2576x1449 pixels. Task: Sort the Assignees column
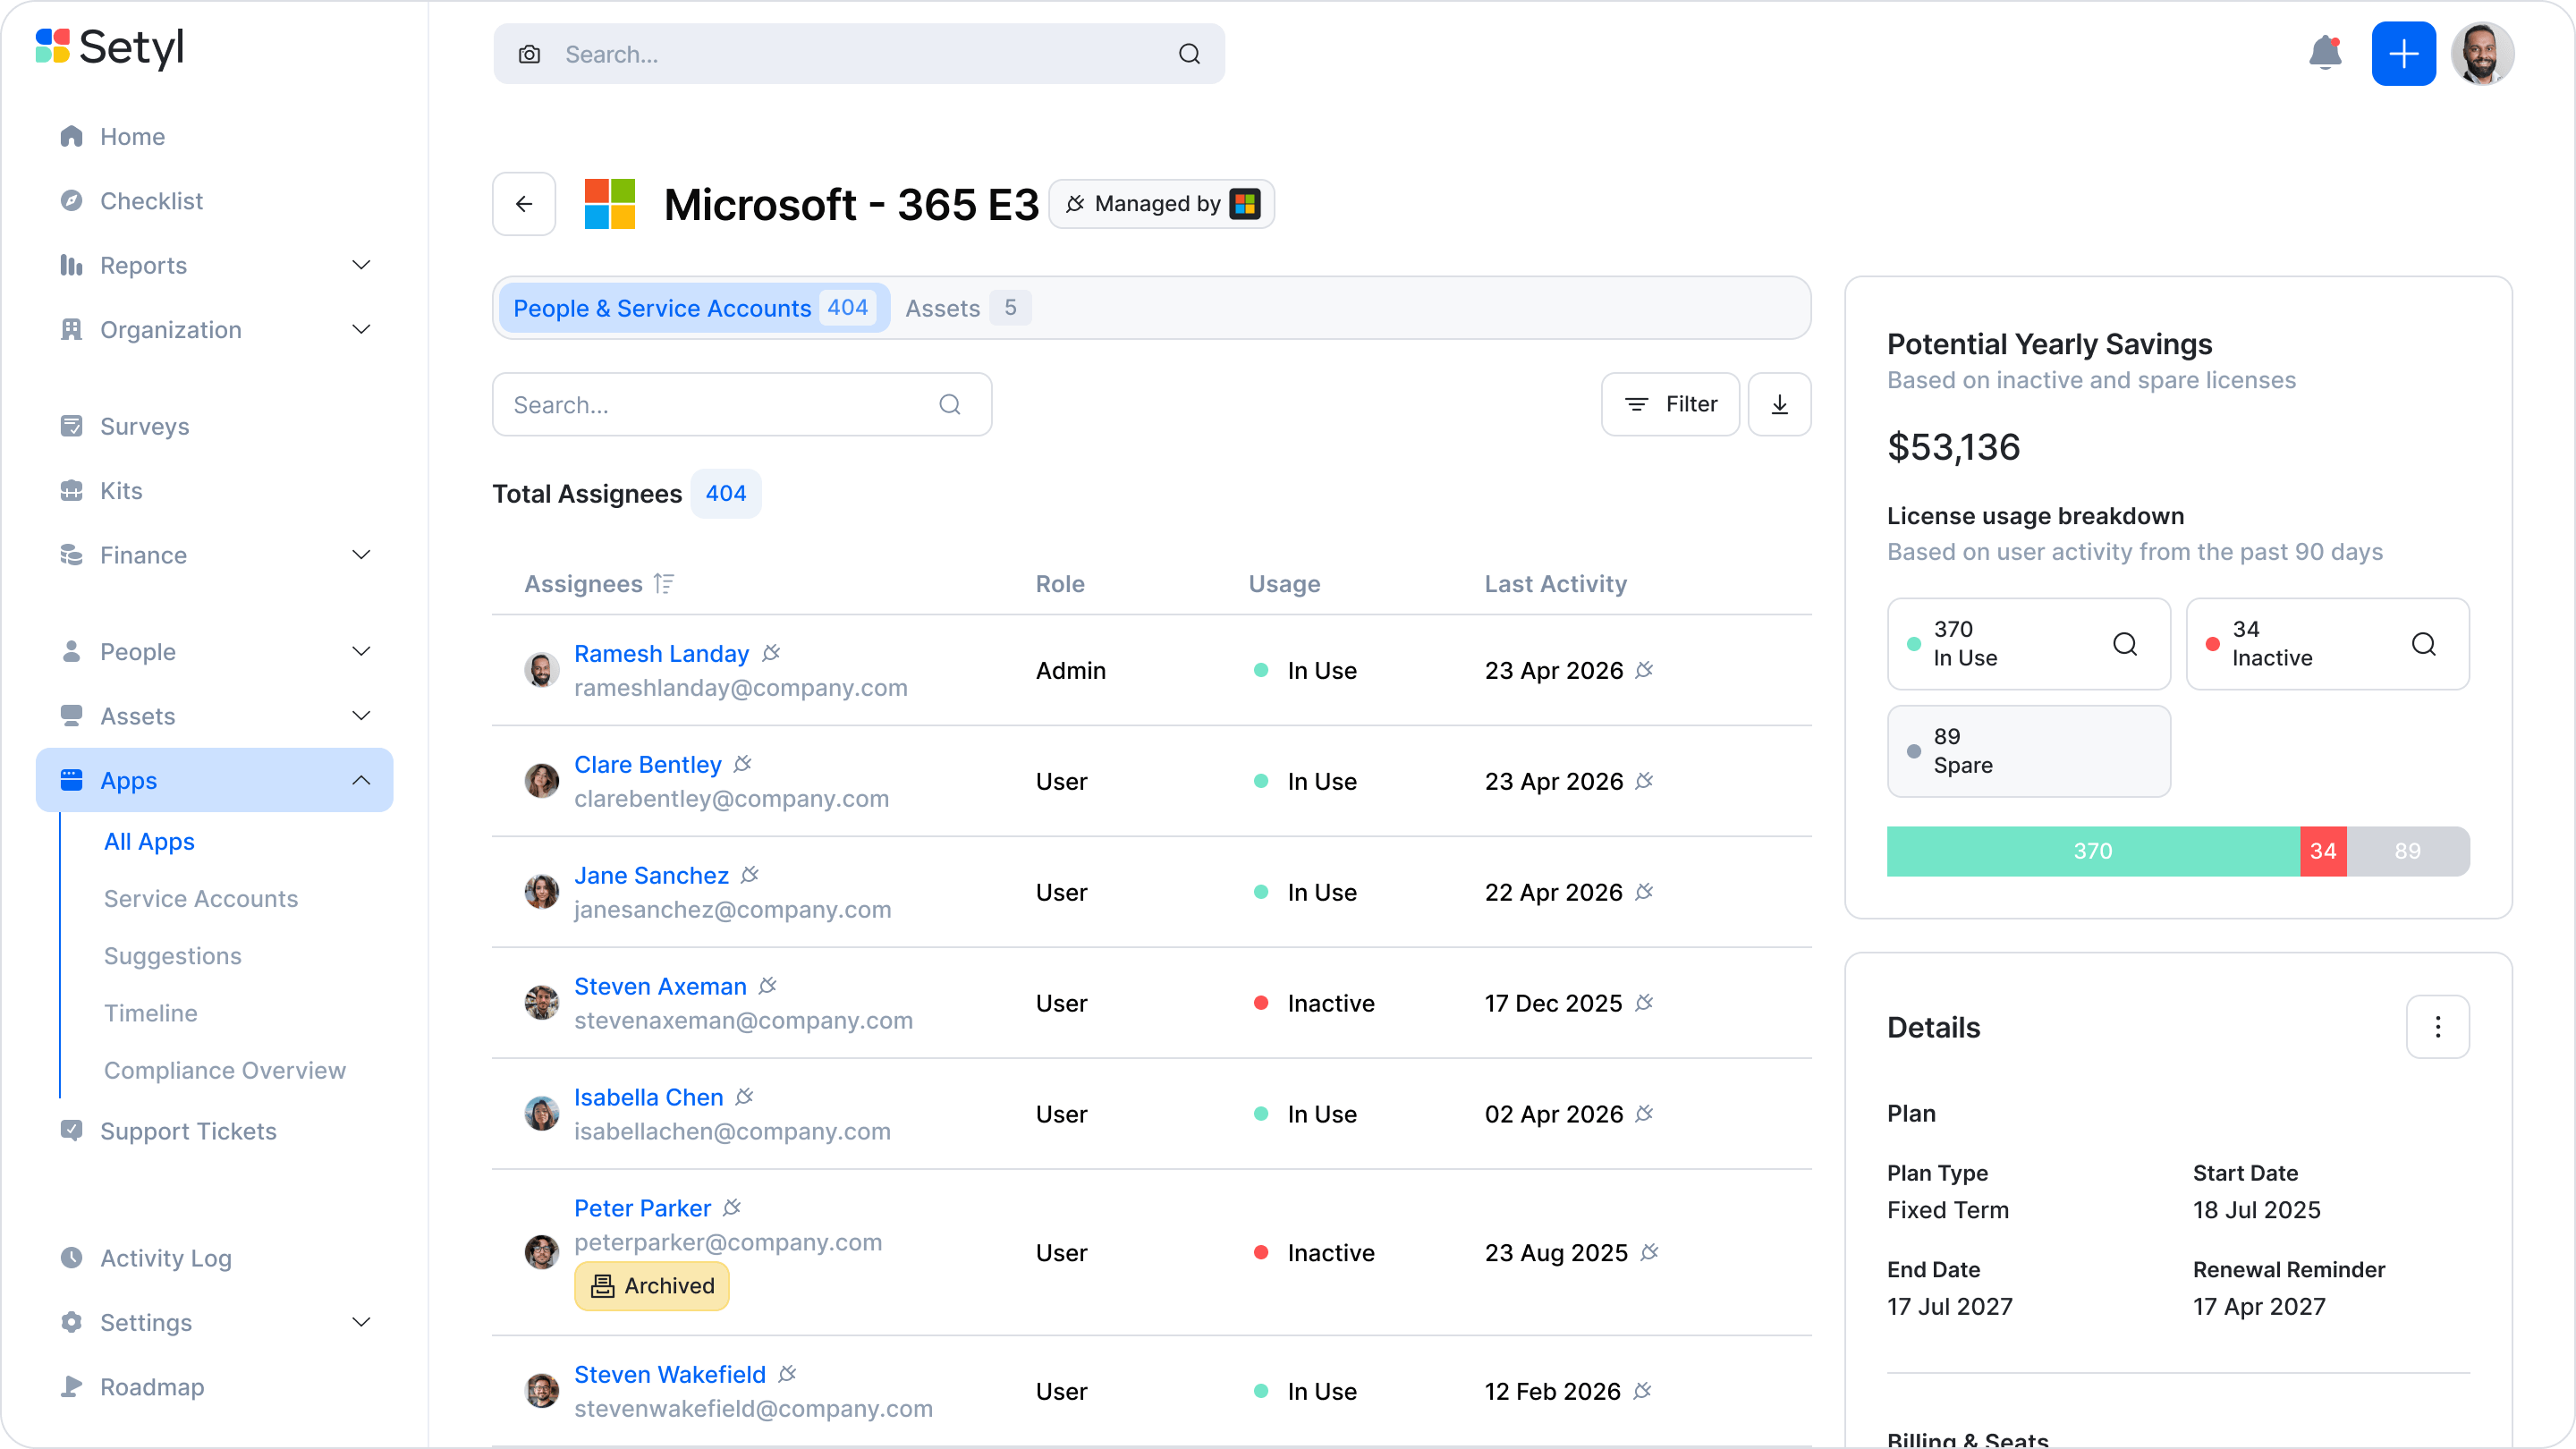point(664,583)
